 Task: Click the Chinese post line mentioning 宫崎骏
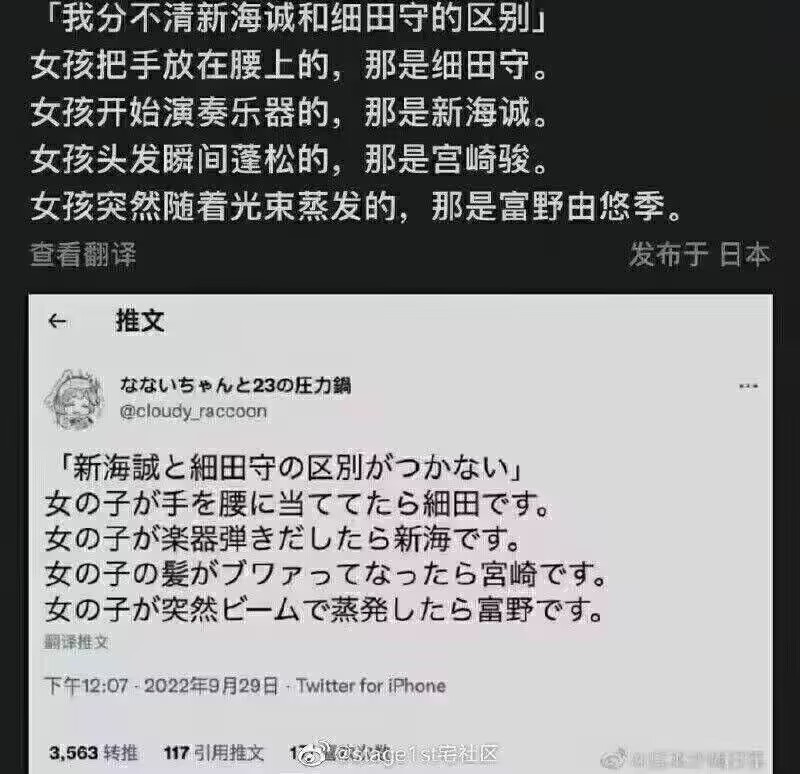pyautogui.click(x=289, y=159)
